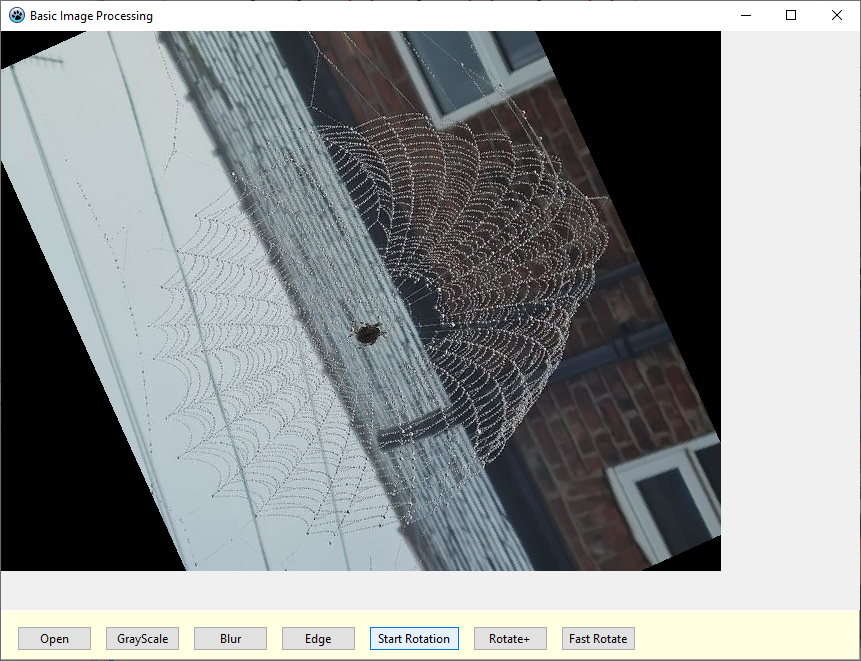The width and height of the screenshot is (861, 661).
Task: Click the Basic Image Processing title text
Action: (92, 16)
